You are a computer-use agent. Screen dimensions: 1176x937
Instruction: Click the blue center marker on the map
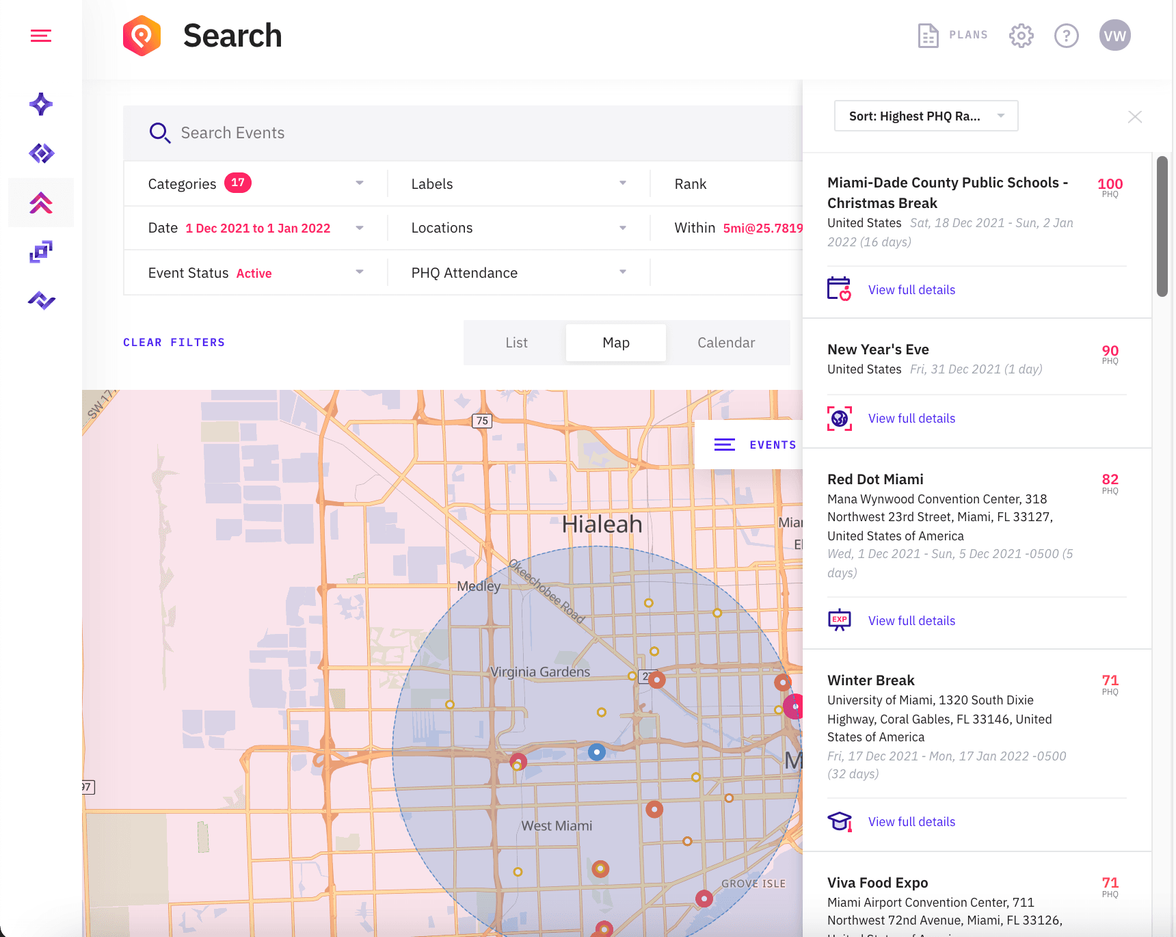tap(596, 751)
